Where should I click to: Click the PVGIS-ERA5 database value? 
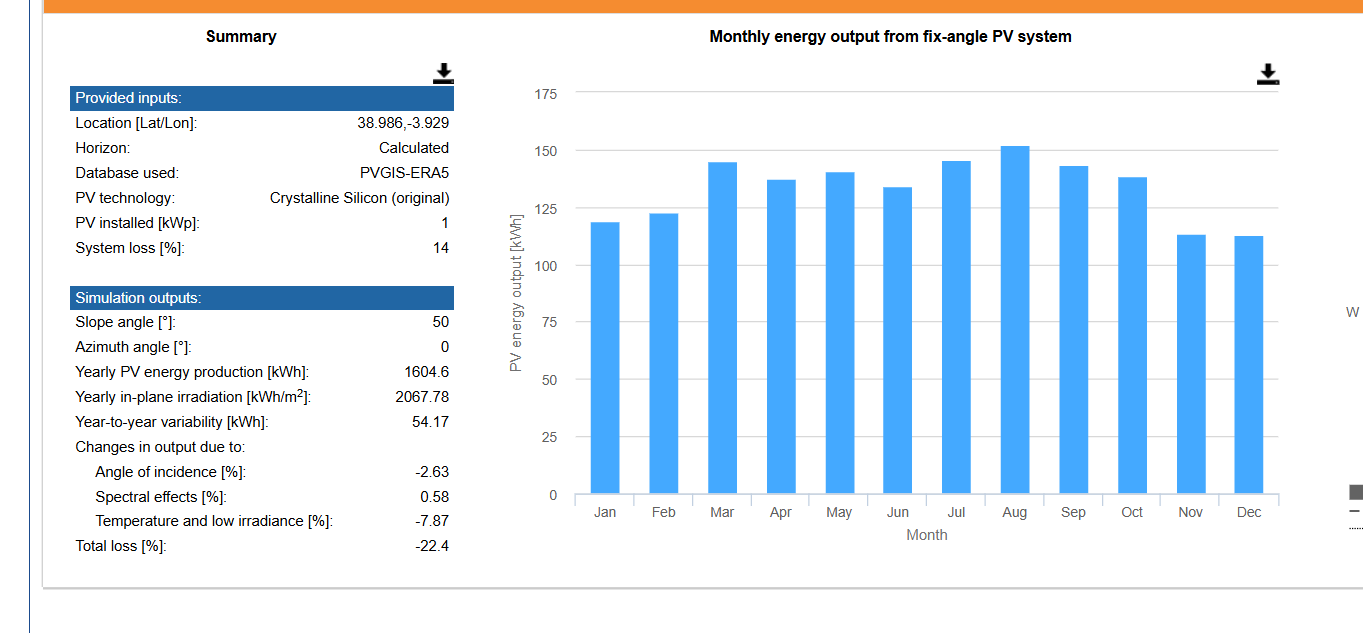coord(404,173)
